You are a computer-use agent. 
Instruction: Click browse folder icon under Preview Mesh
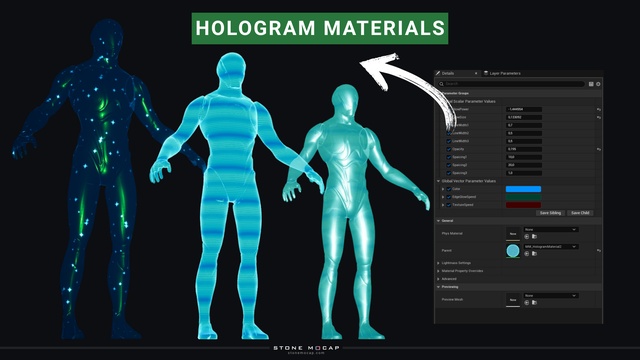534,302
